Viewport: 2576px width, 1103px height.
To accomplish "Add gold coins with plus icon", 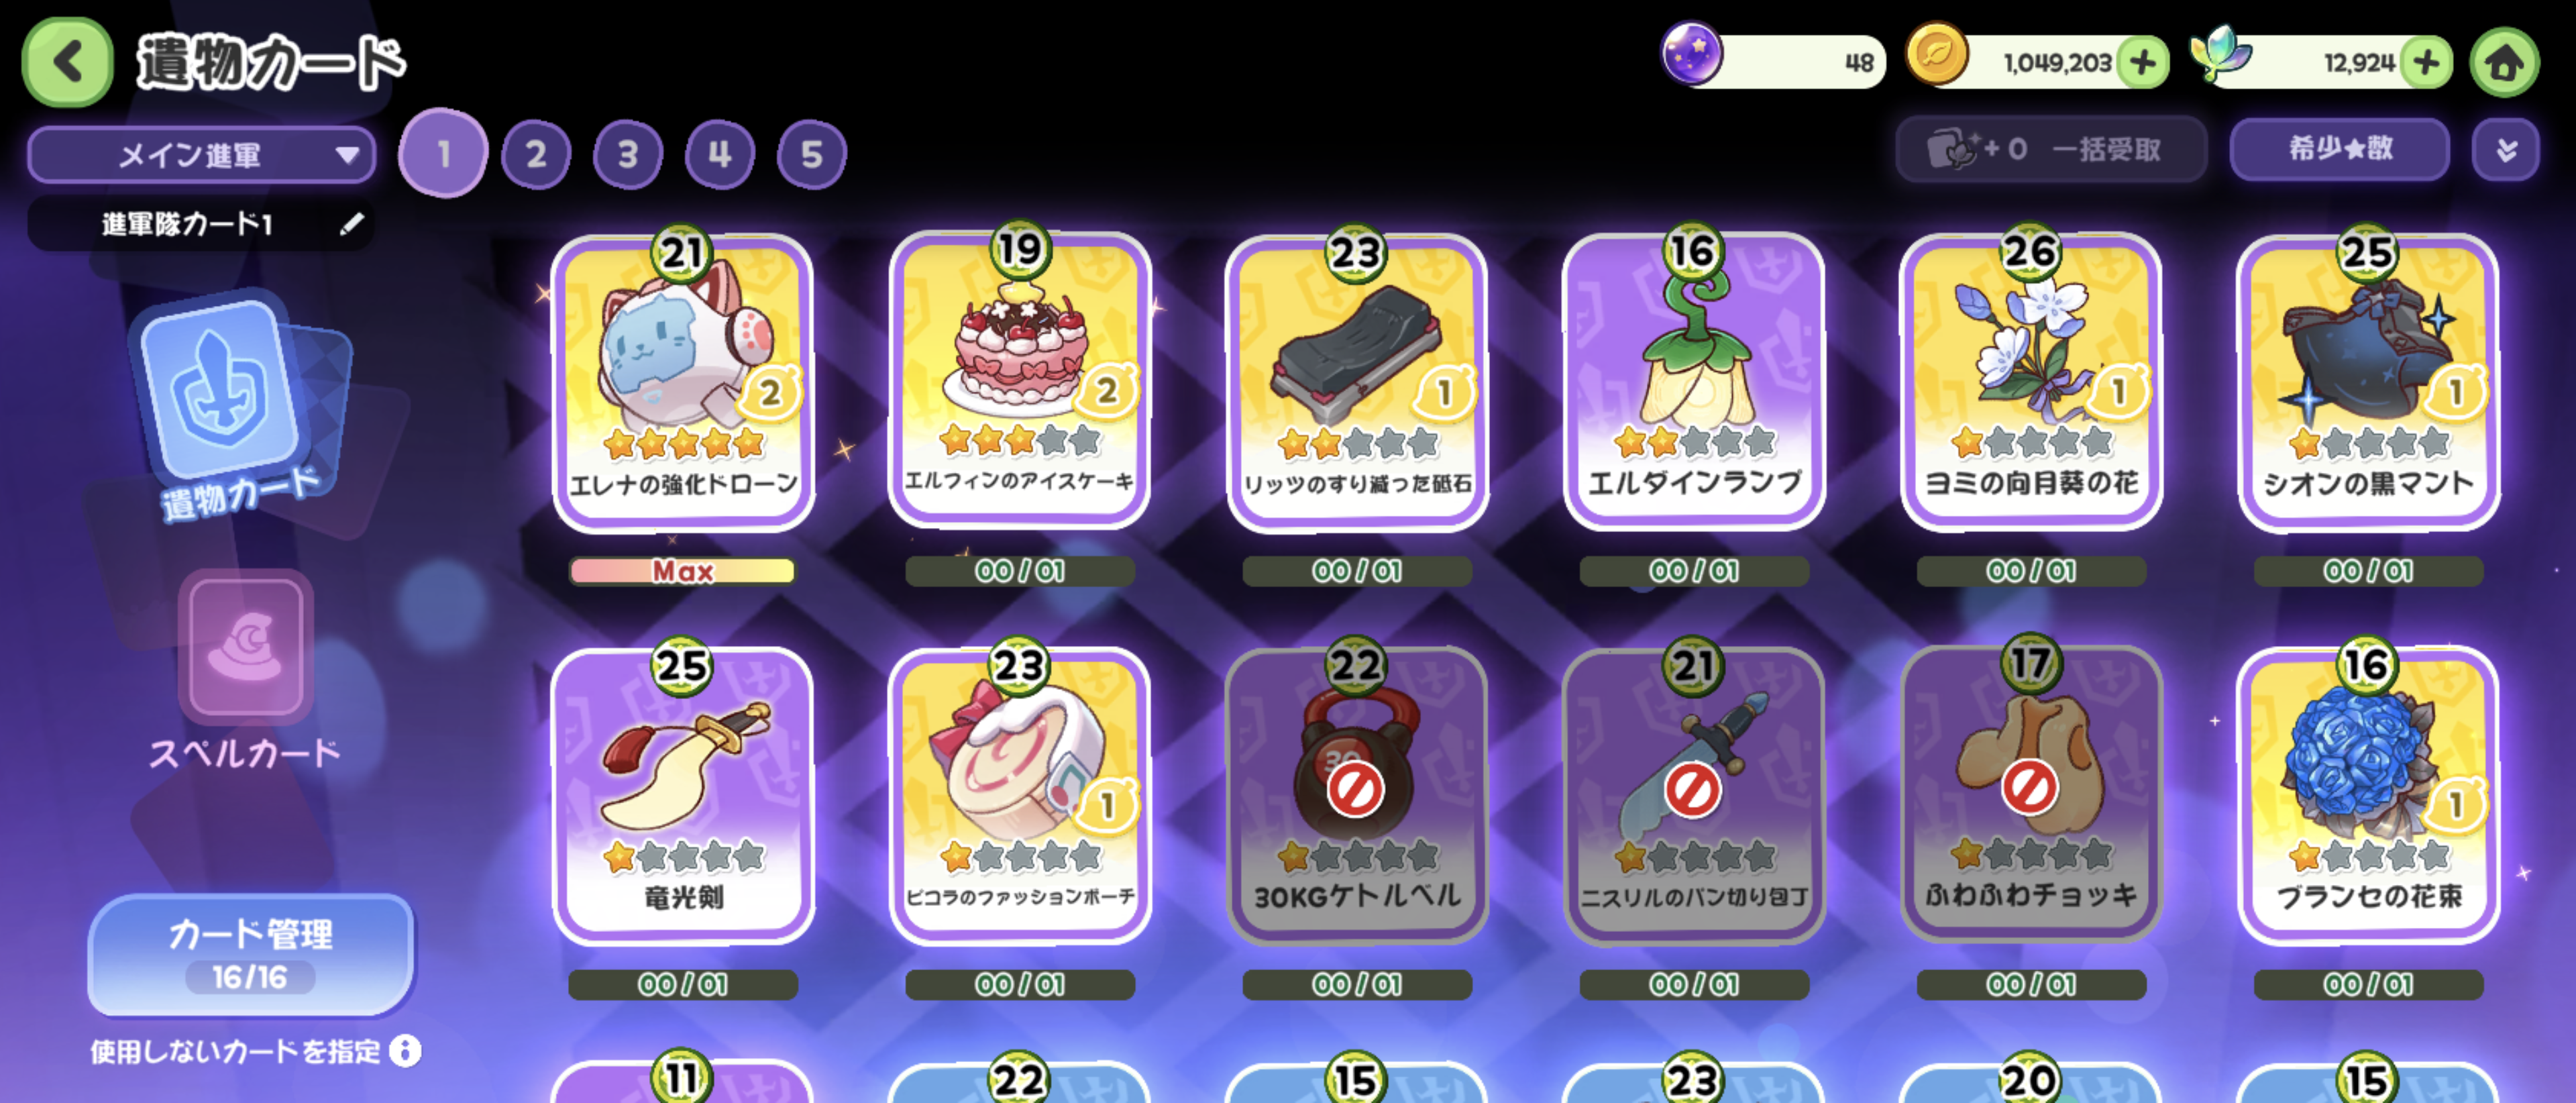I will coord(2142,63).
